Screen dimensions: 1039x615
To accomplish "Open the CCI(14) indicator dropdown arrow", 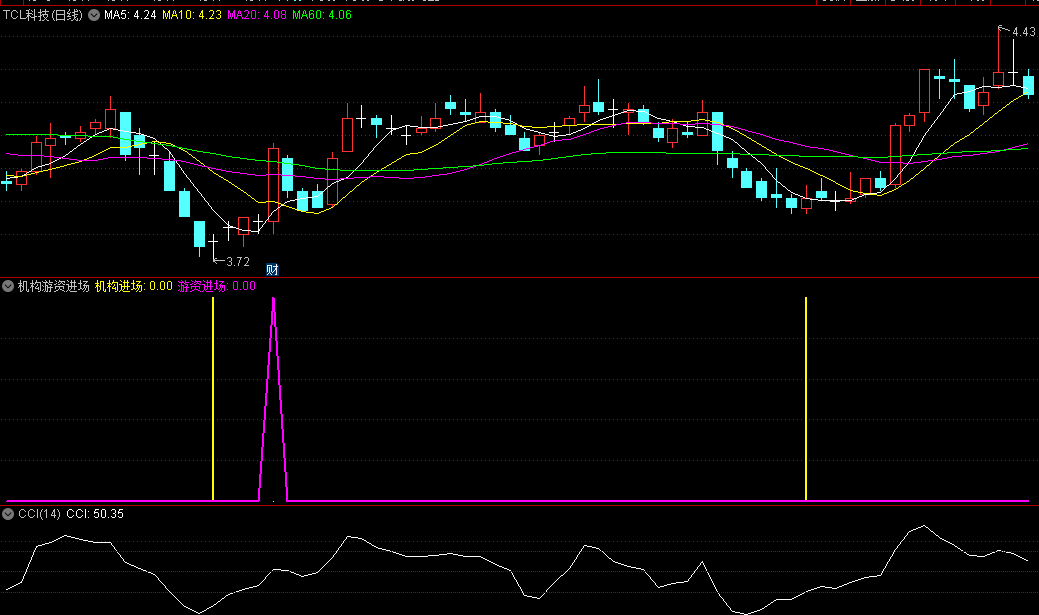I will (8, 514).
